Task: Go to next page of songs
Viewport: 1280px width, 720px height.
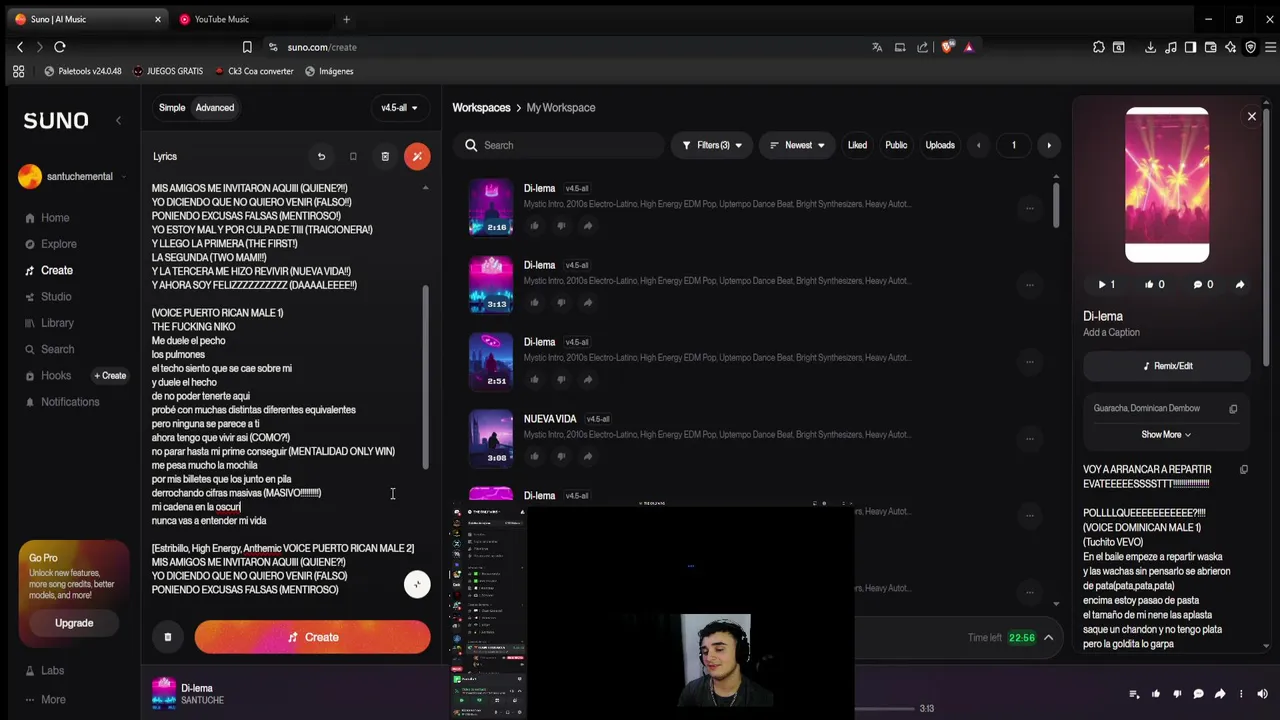Action: coord(1049,145)
